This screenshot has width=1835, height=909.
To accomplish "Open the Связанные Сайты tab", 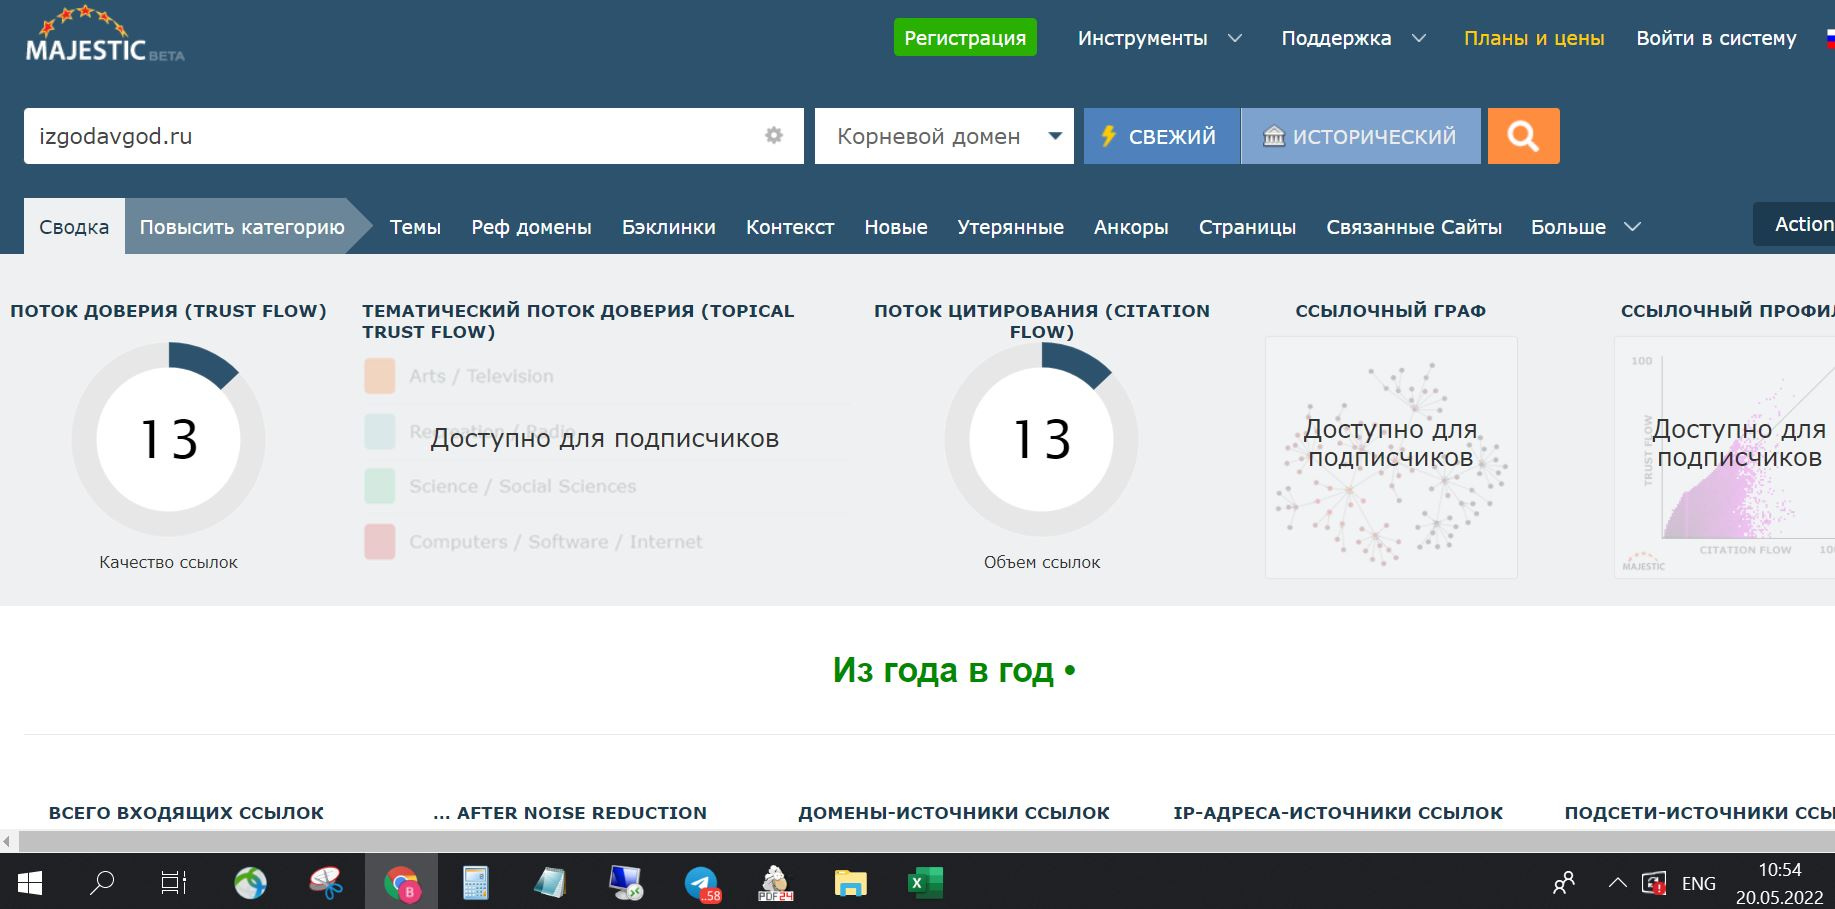I will pyautogui.click(x=1414, y=227).
